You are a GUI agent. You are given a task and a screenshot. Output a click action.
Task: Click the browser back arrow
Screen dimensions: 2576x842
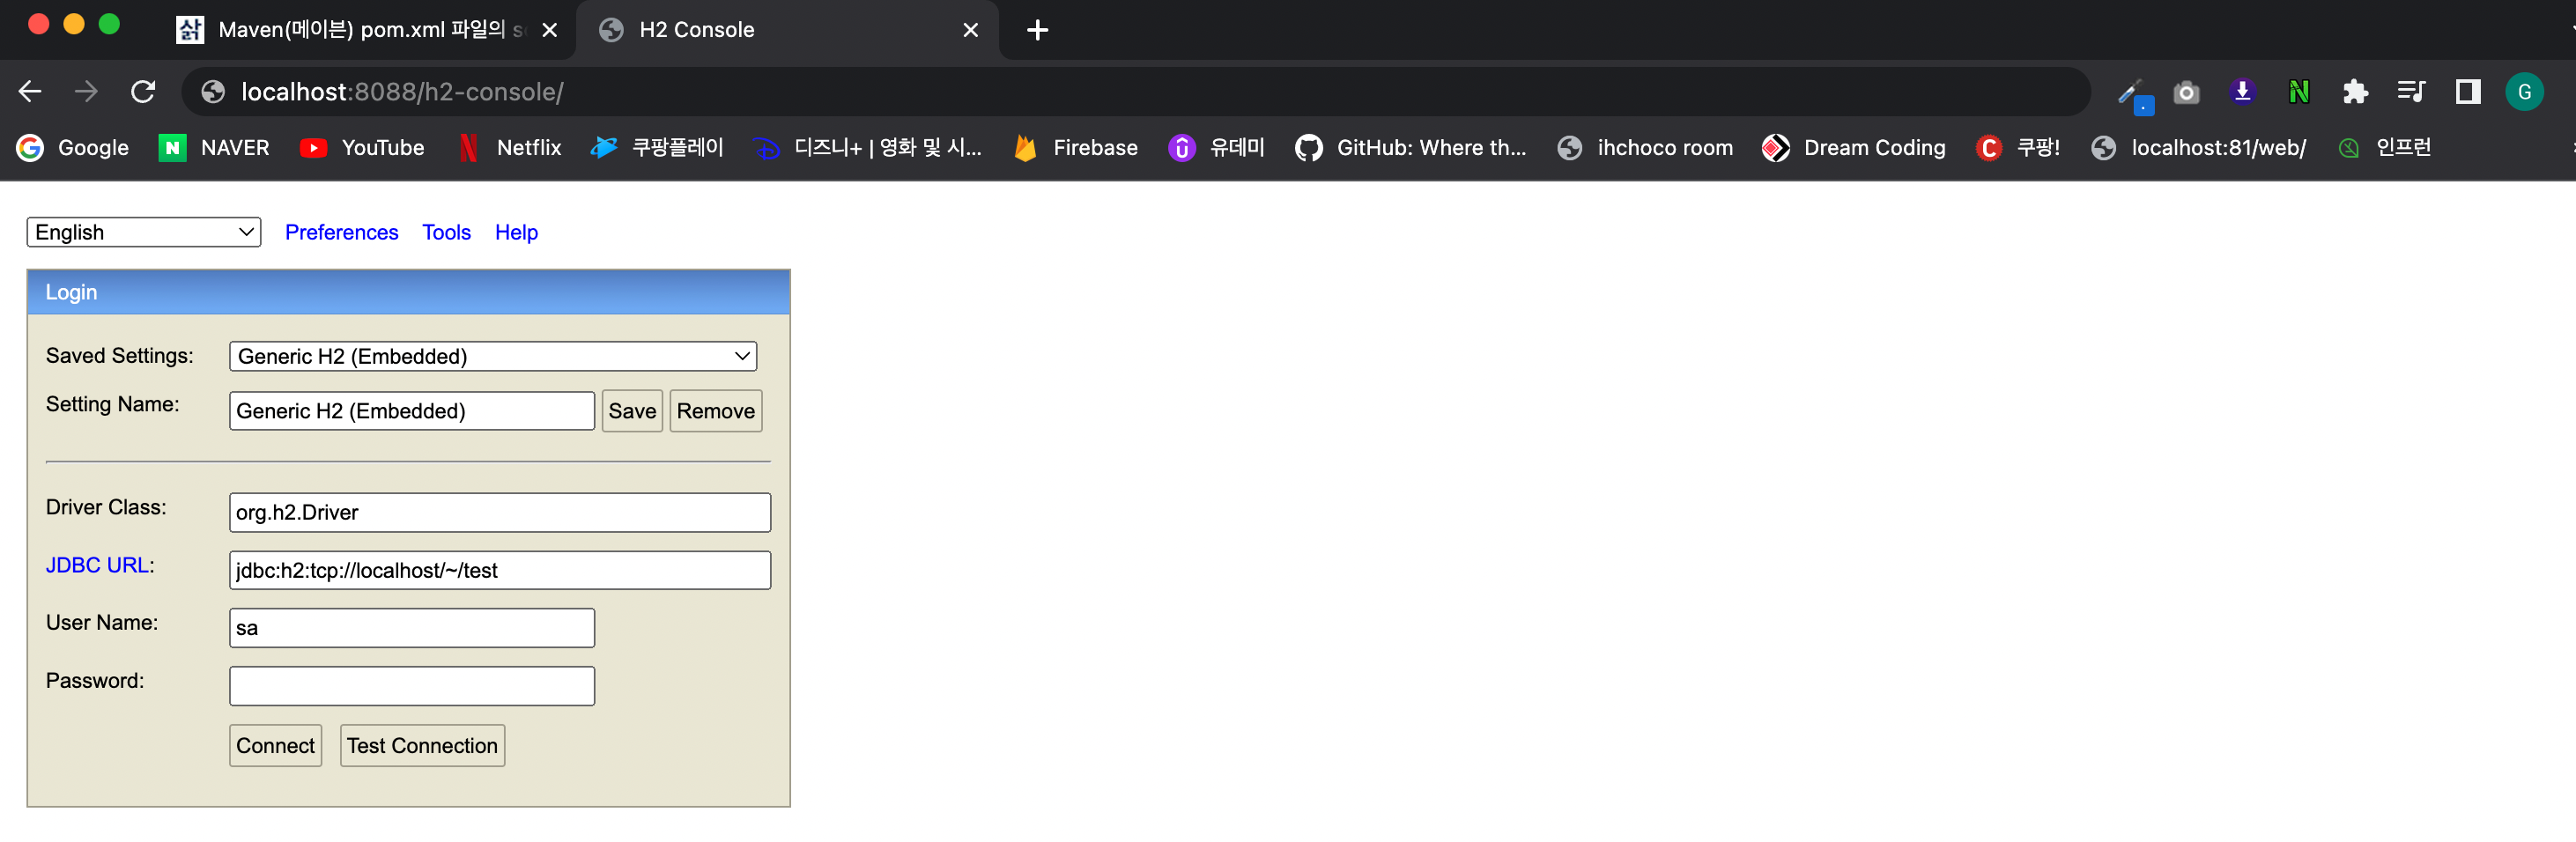point(30,92)
